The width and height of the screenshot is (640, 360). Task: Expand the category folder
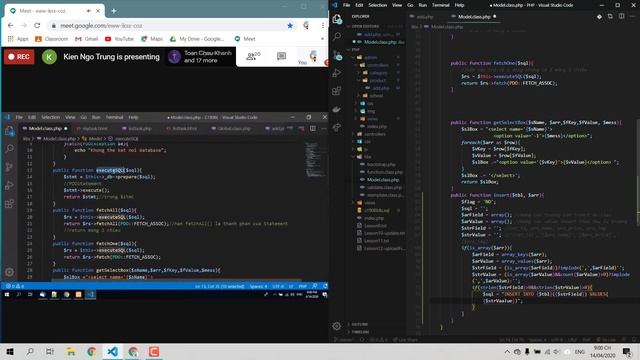click(378, 73)
